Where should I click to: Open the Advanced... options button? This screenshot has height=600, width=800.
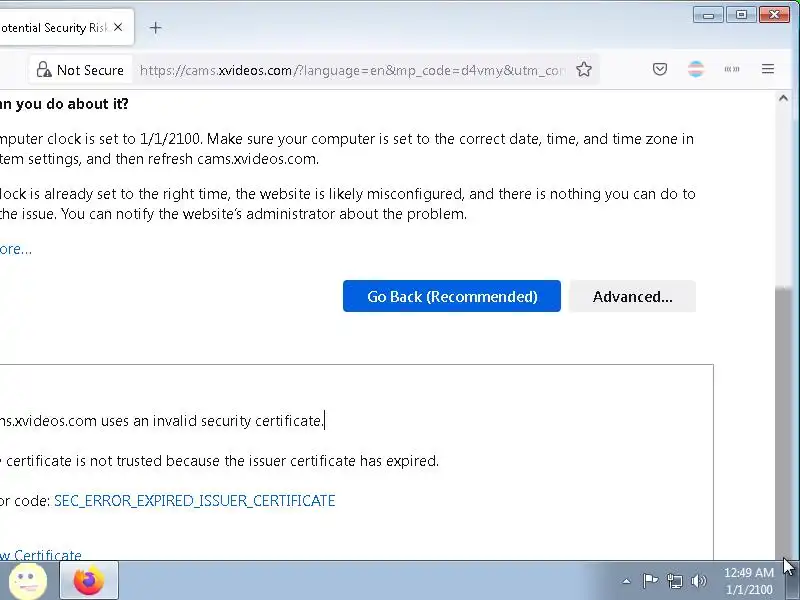click(x=632, y=296)
